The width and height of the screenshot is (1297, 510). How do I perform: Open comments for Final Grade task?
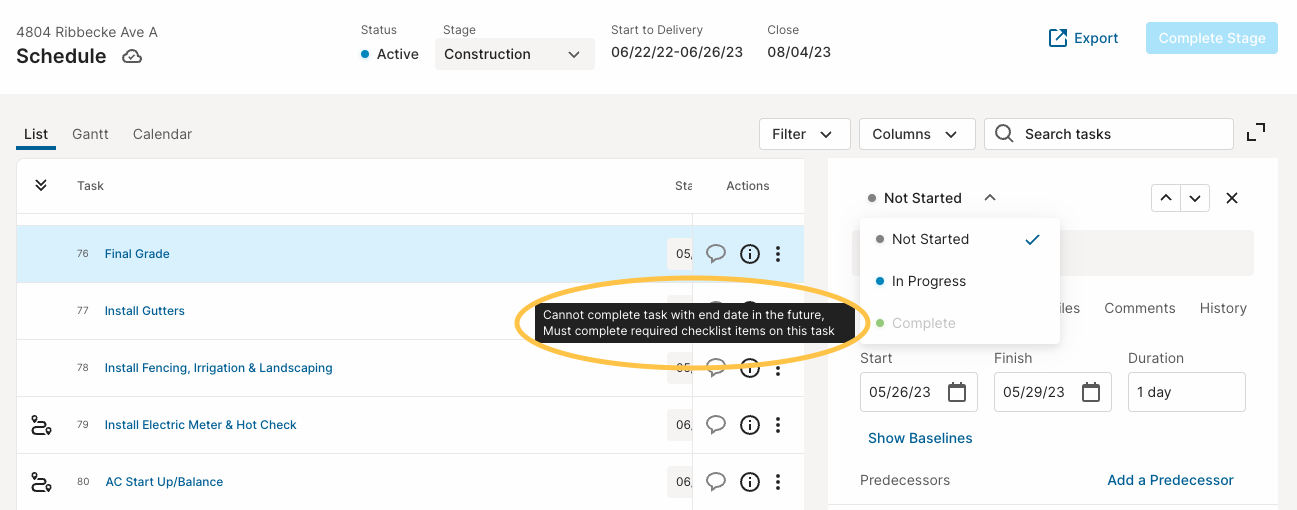pos(716,254)
